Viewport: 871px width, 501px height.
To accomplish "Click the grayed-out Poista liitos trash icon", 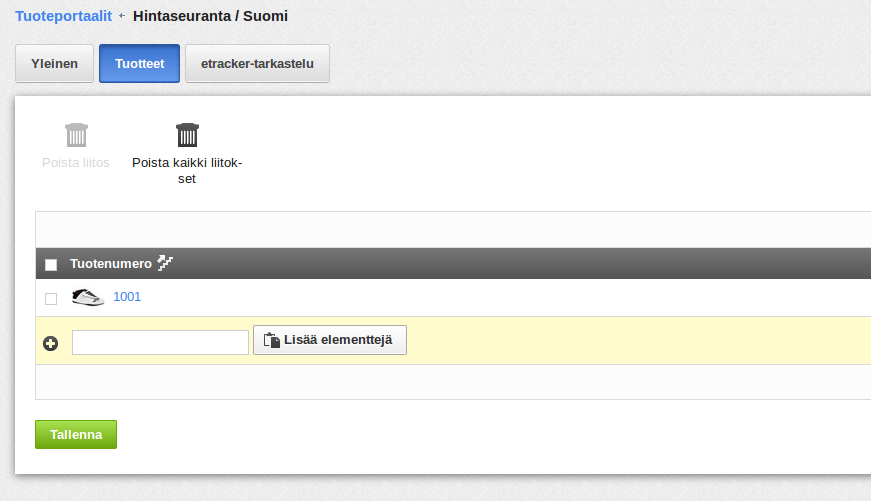I will tap(76, 135).
